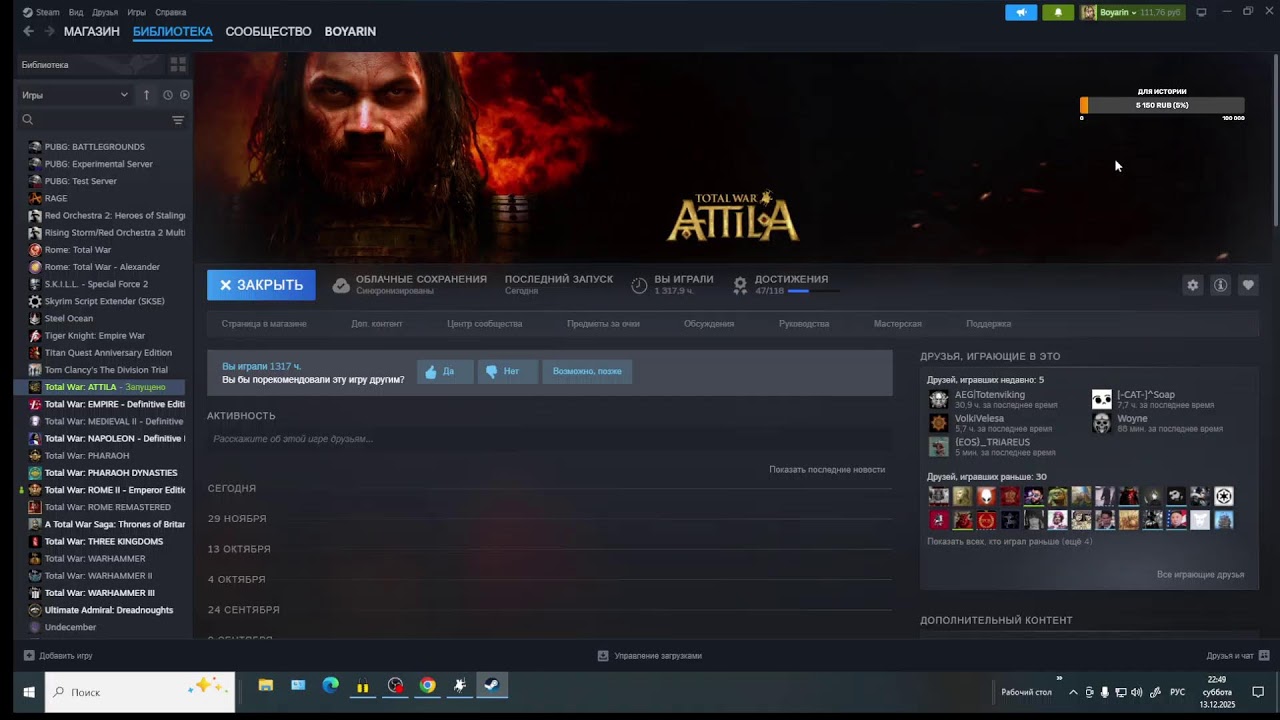Open friend [-CAT-]^Soap avatar

pyautogui.click(x=1101, y=399)
